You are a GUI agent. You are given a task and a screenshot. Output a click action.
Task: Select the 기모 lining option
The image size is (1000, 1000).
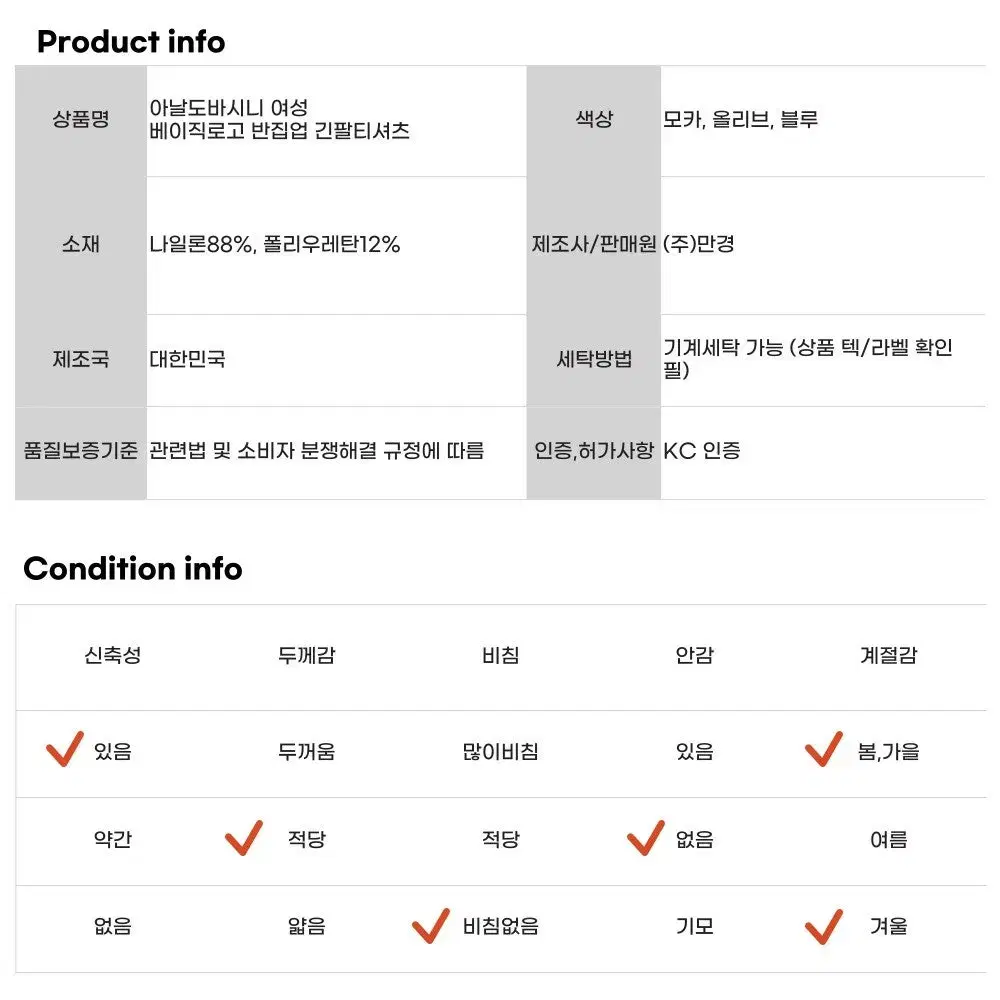point(695,926)
